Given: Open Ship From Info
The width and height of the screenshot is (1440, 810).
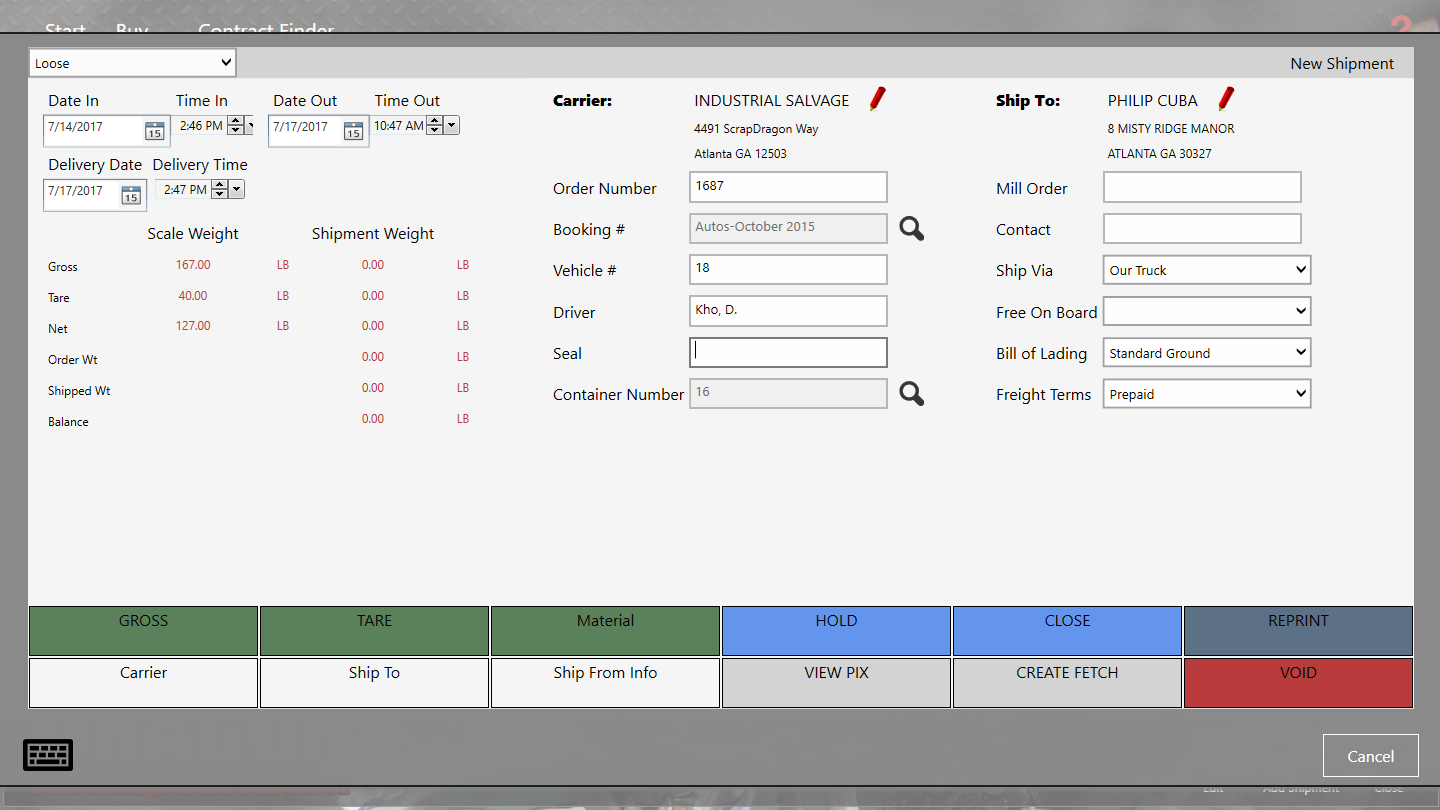Looking at the screenshot, I should (605, 683).
